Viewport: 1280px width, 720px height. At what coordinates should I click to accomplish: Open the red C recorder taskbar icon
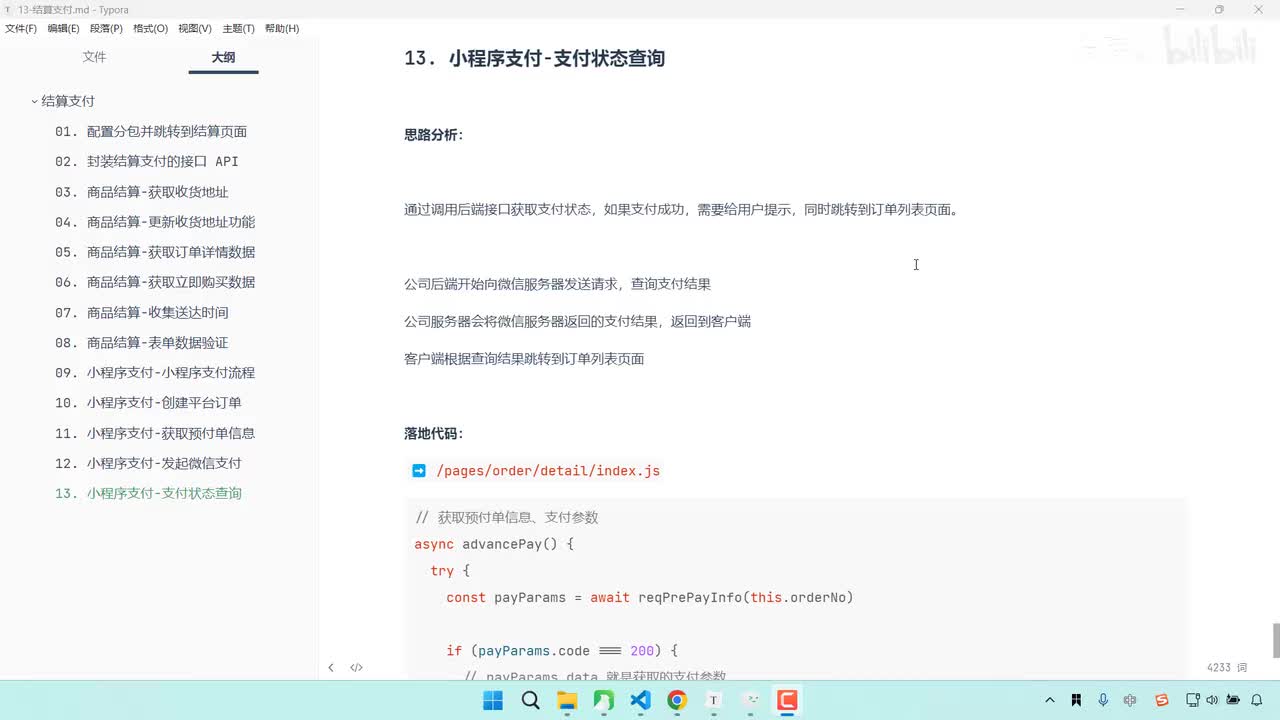(x=787, y=700)
